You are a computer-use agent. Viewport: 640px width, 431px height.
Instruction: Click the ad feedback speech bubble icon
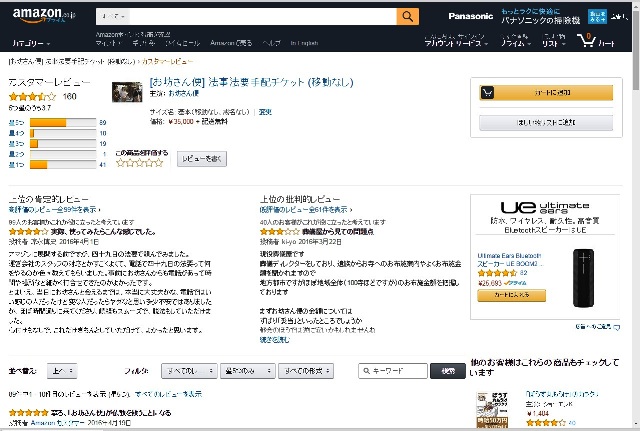616,327
